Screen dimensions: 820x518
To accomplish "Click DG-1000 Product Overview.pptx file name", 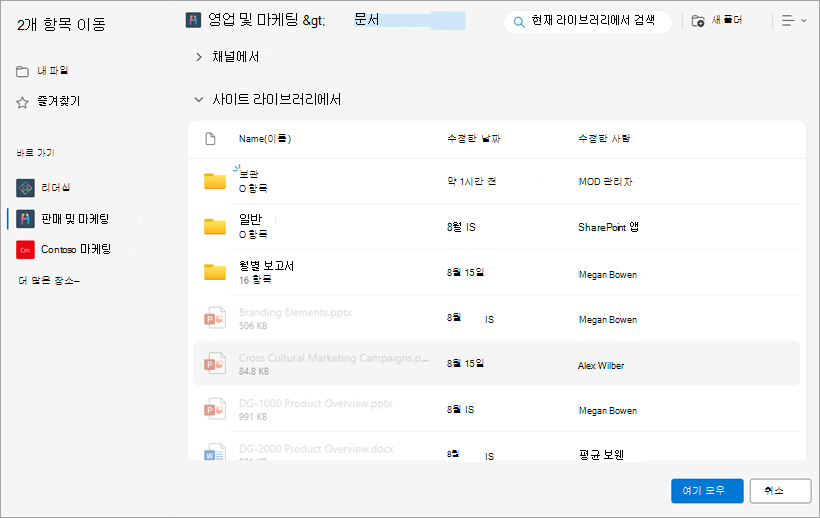I will click(315, 404).
